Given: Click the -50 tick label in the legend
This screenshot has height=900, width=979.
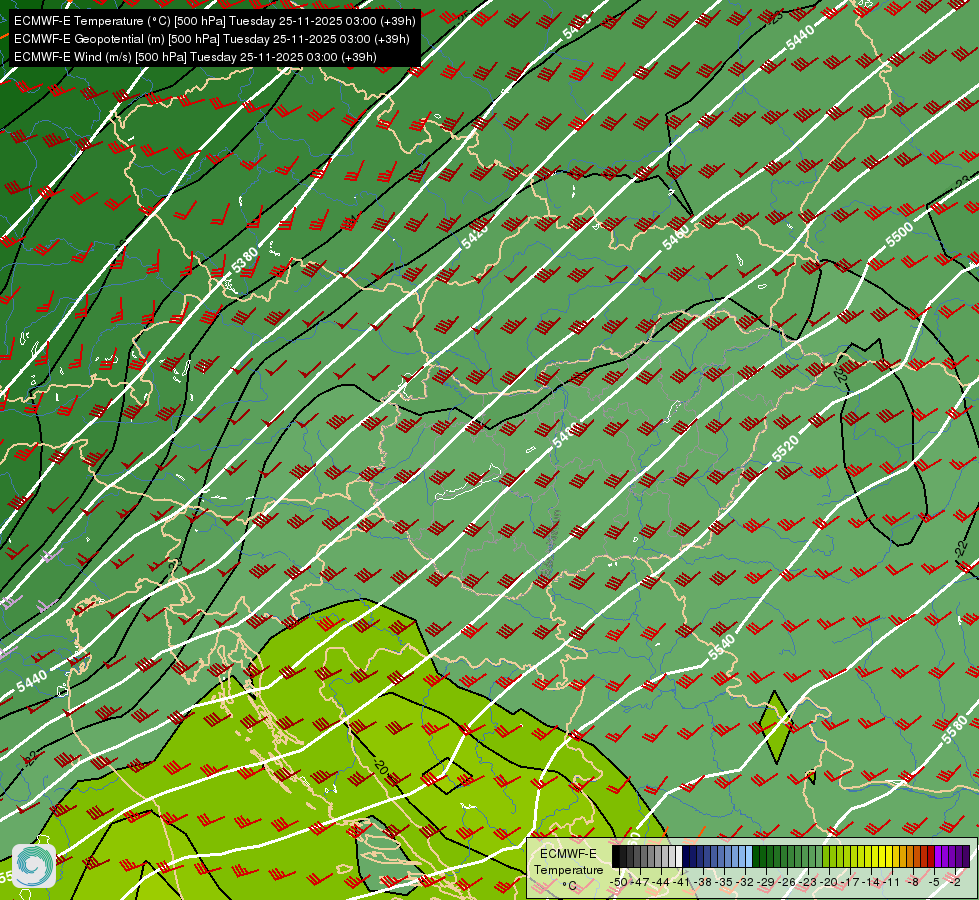Looking at the screenshot, I should click(619, 882).
